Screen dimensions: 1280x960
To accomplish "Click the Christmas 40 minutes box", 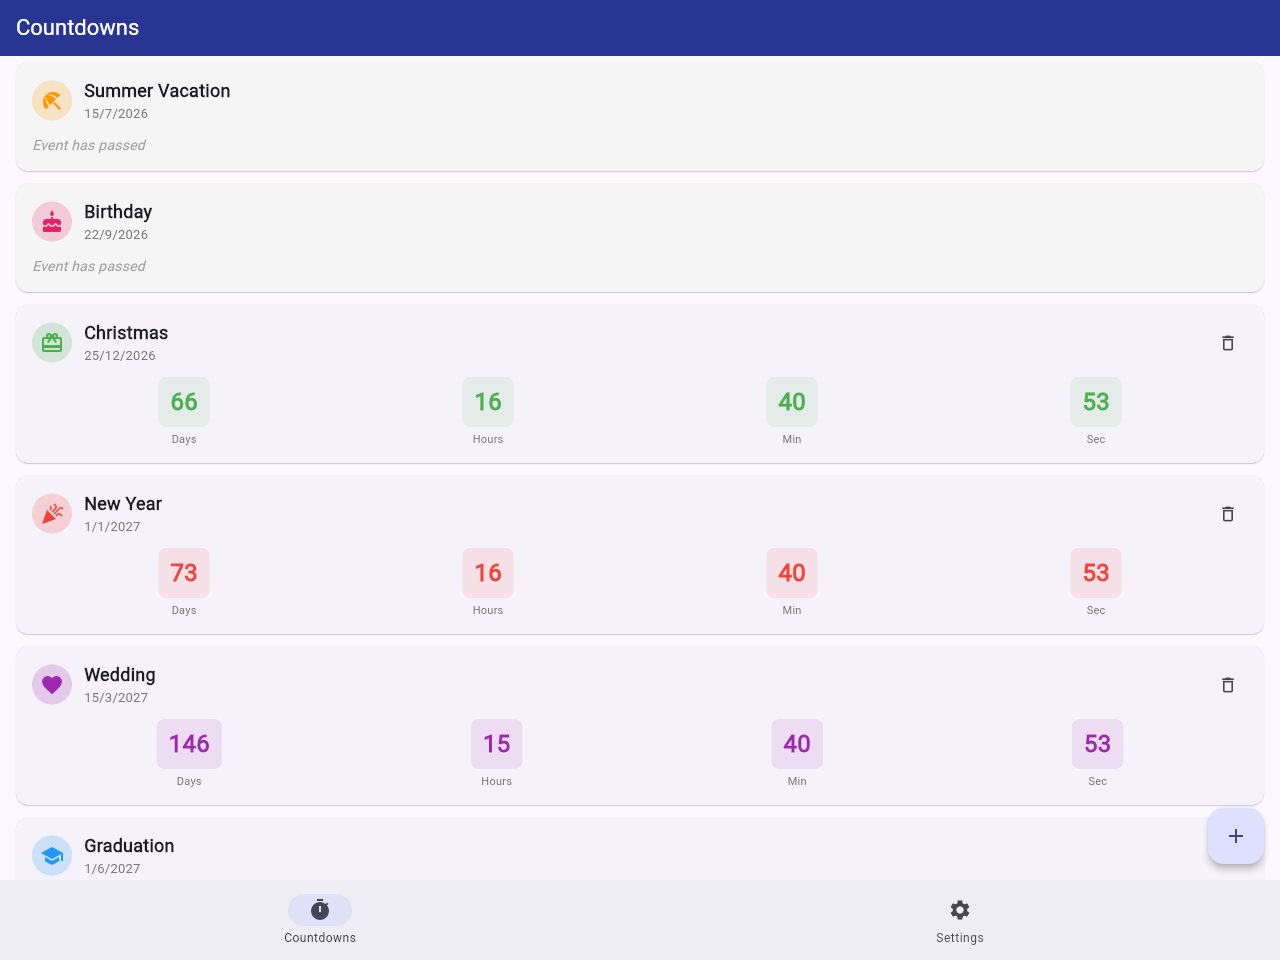I will [x=792, y=402].
